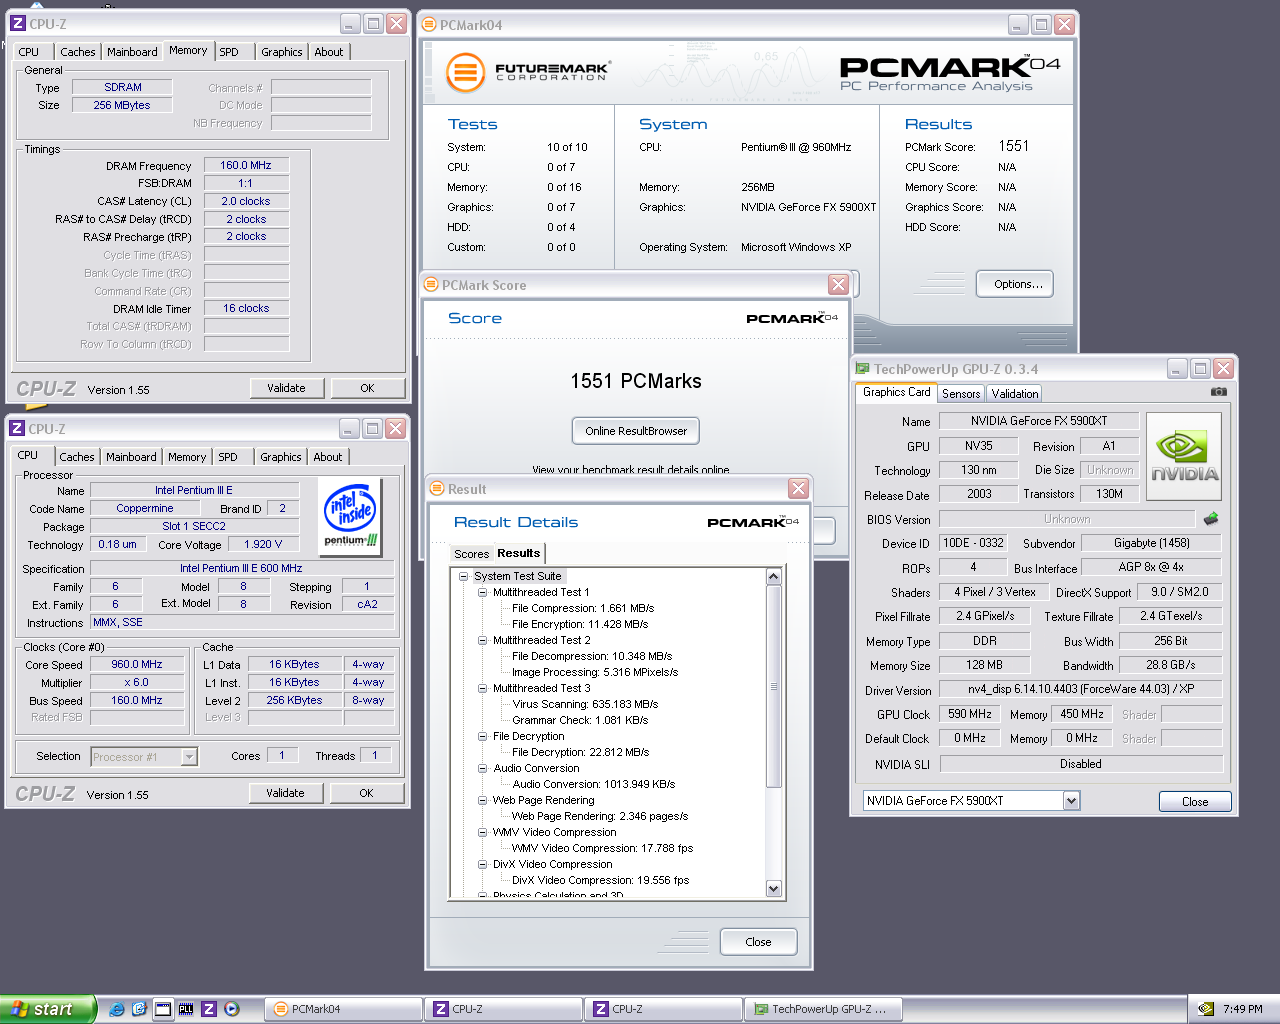Click the GPU Name field NVIDIA GeForce FX 5900XT
Screen dimensions: 1280x1024
[1039, 421]
